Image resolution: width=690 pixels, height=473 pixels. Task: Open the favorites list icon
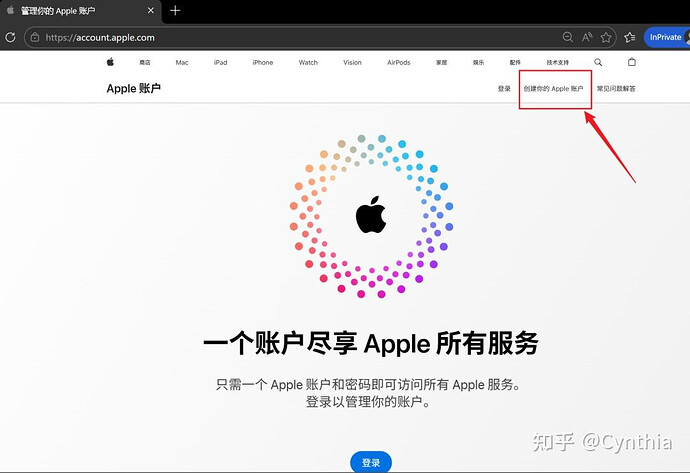point(630,37)
